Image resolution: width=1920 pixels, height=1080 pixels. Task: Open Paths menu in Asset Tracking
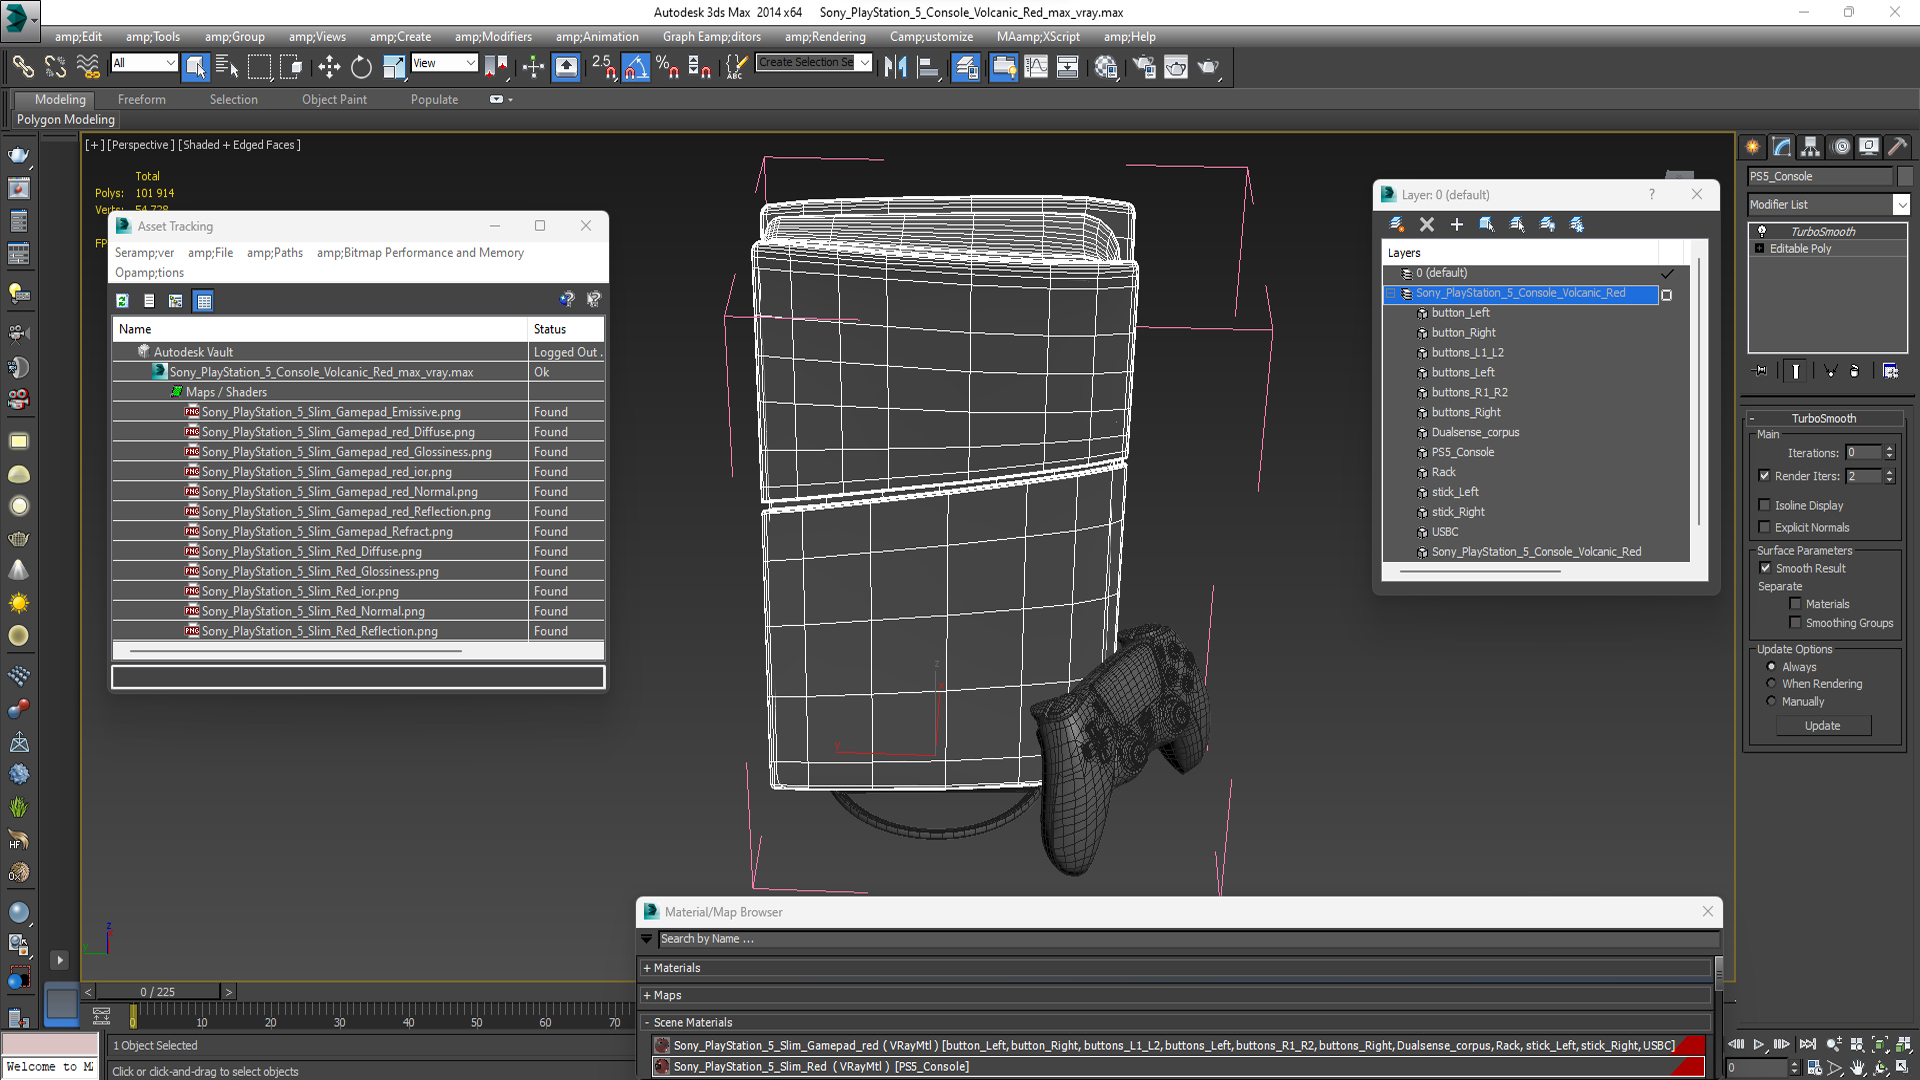[x=275, y=252]
